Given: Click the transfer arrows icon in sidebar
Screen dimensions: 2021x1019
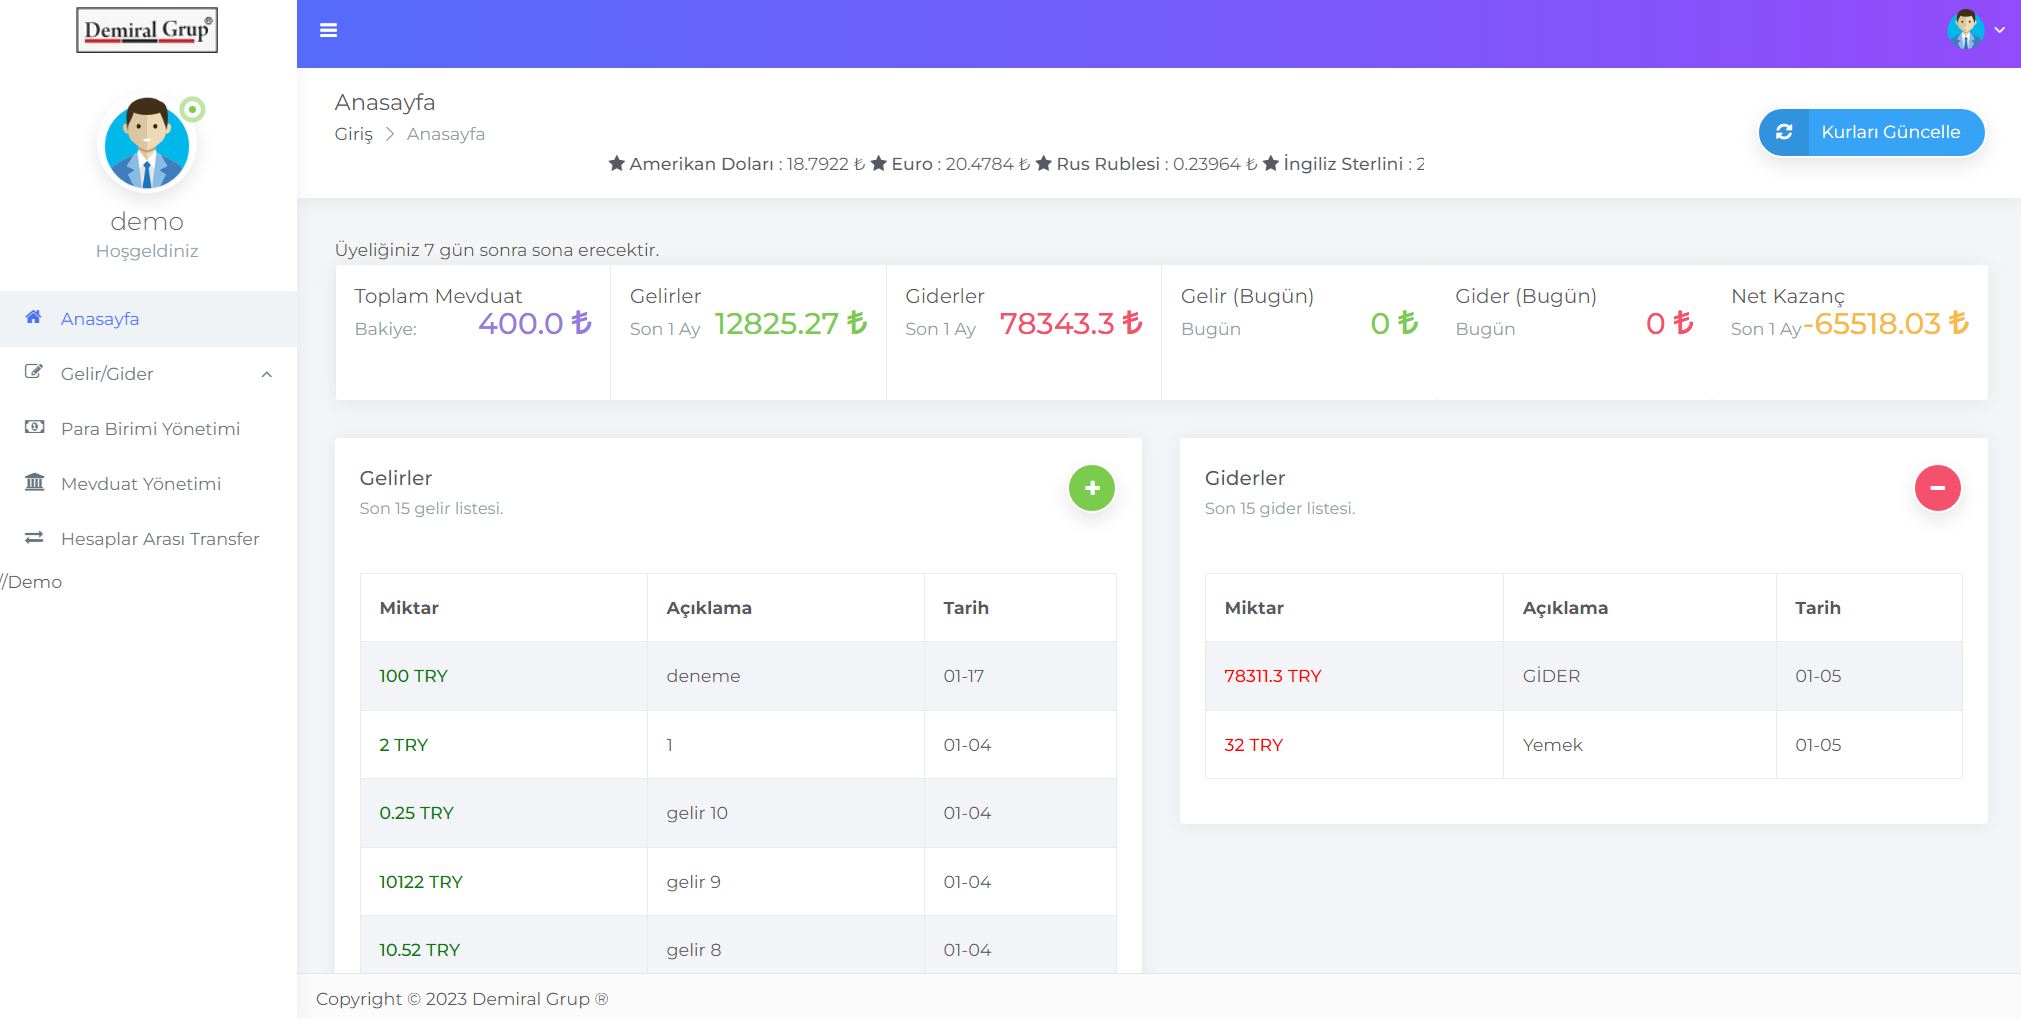Looking at the screenshot, I should coord(34,538).
